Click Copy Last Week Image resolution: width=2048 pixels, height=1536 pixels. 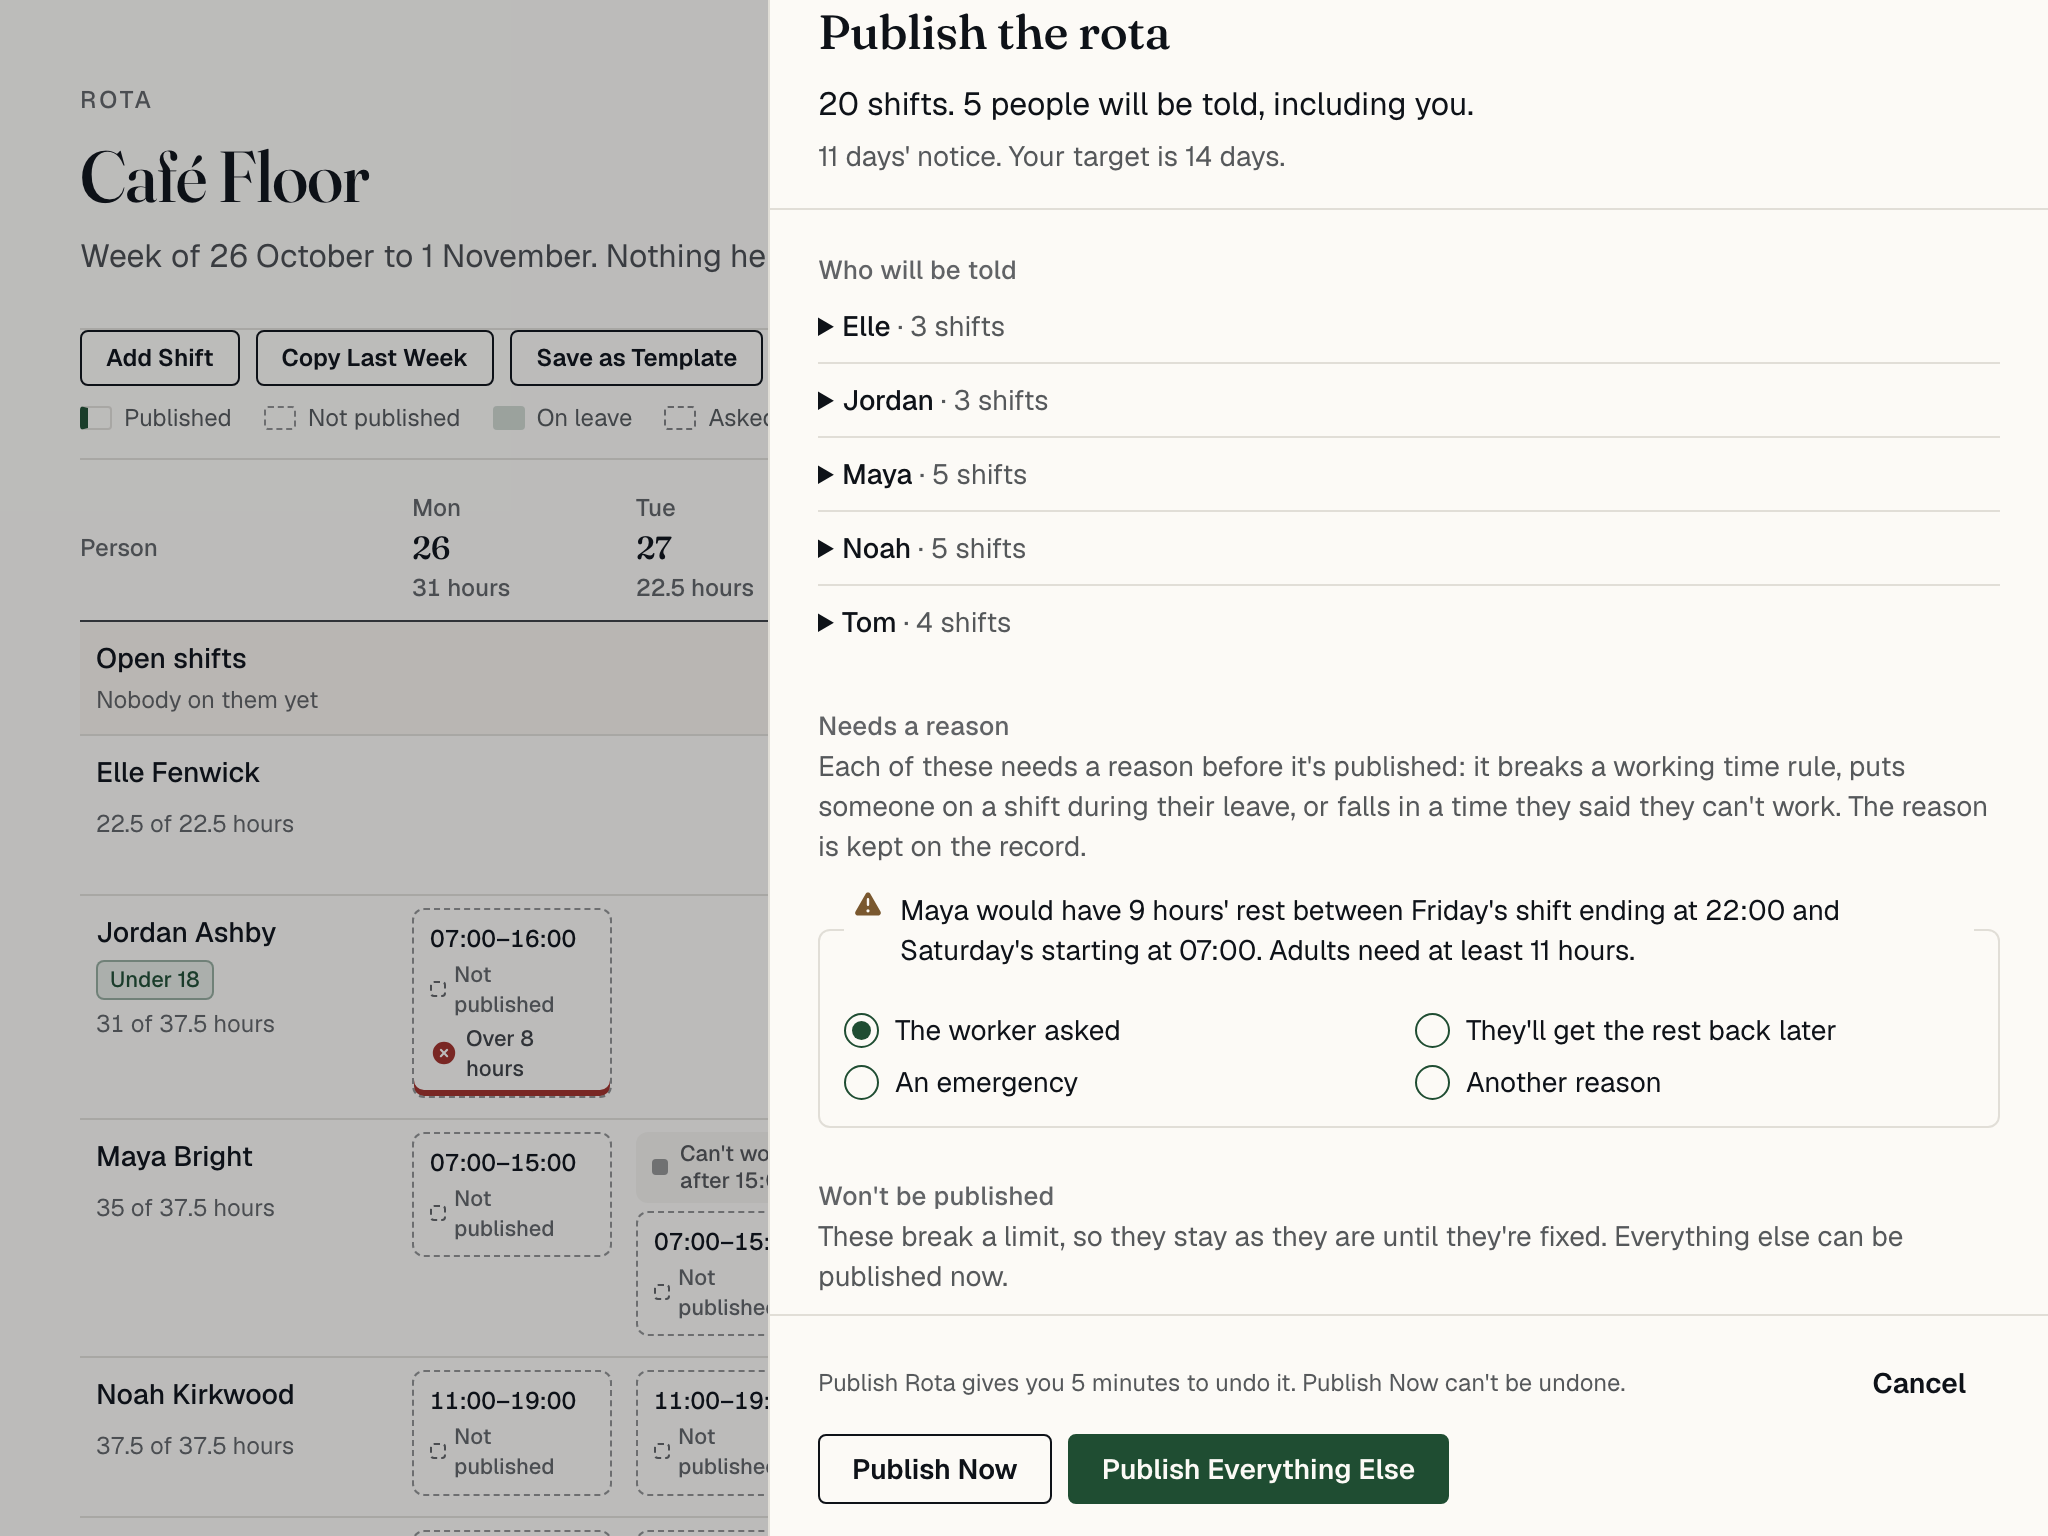tap(374, 358)
